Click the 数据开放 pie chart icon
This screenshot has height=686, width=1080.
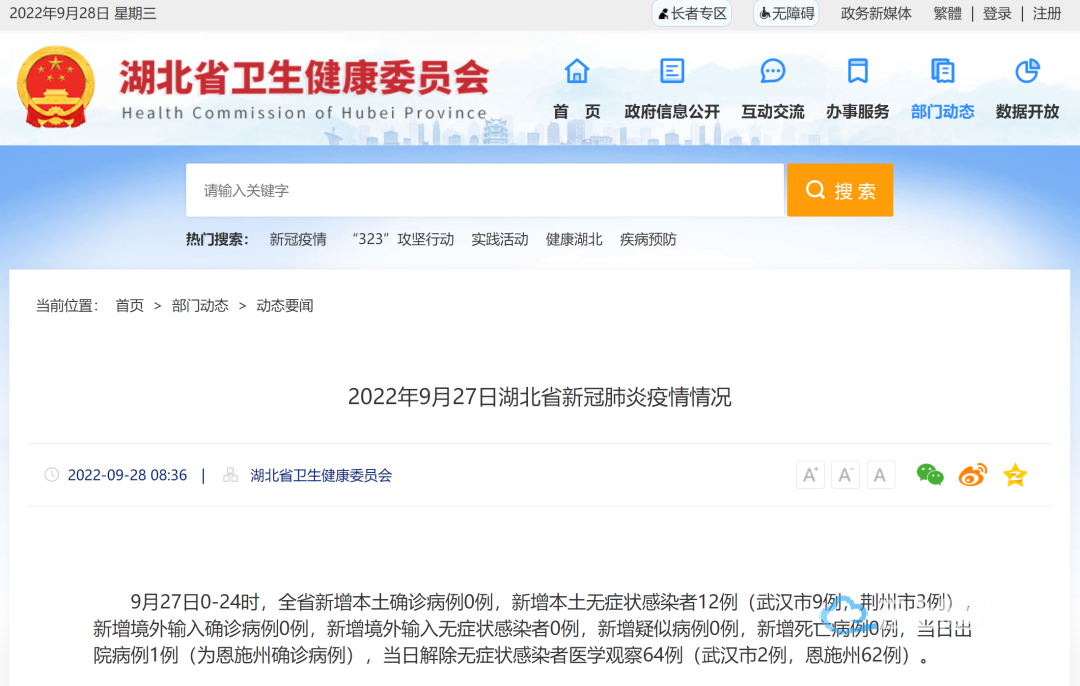pos(1027,71)
